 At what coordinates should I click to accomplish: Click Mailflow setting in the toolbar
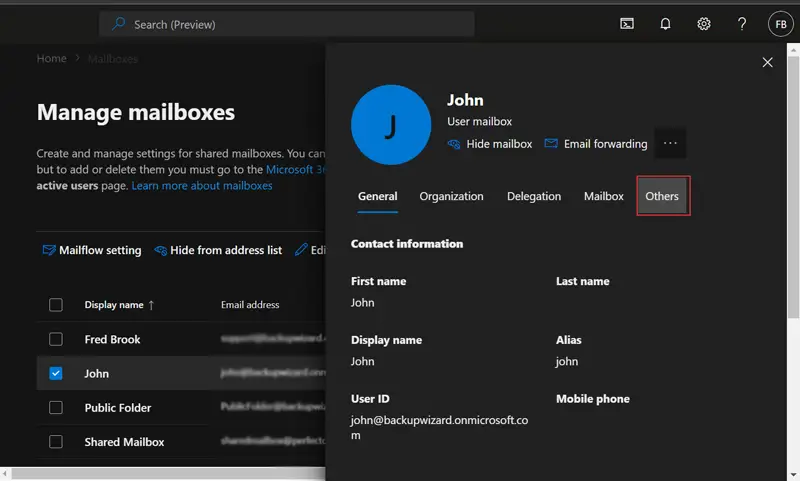91,250
